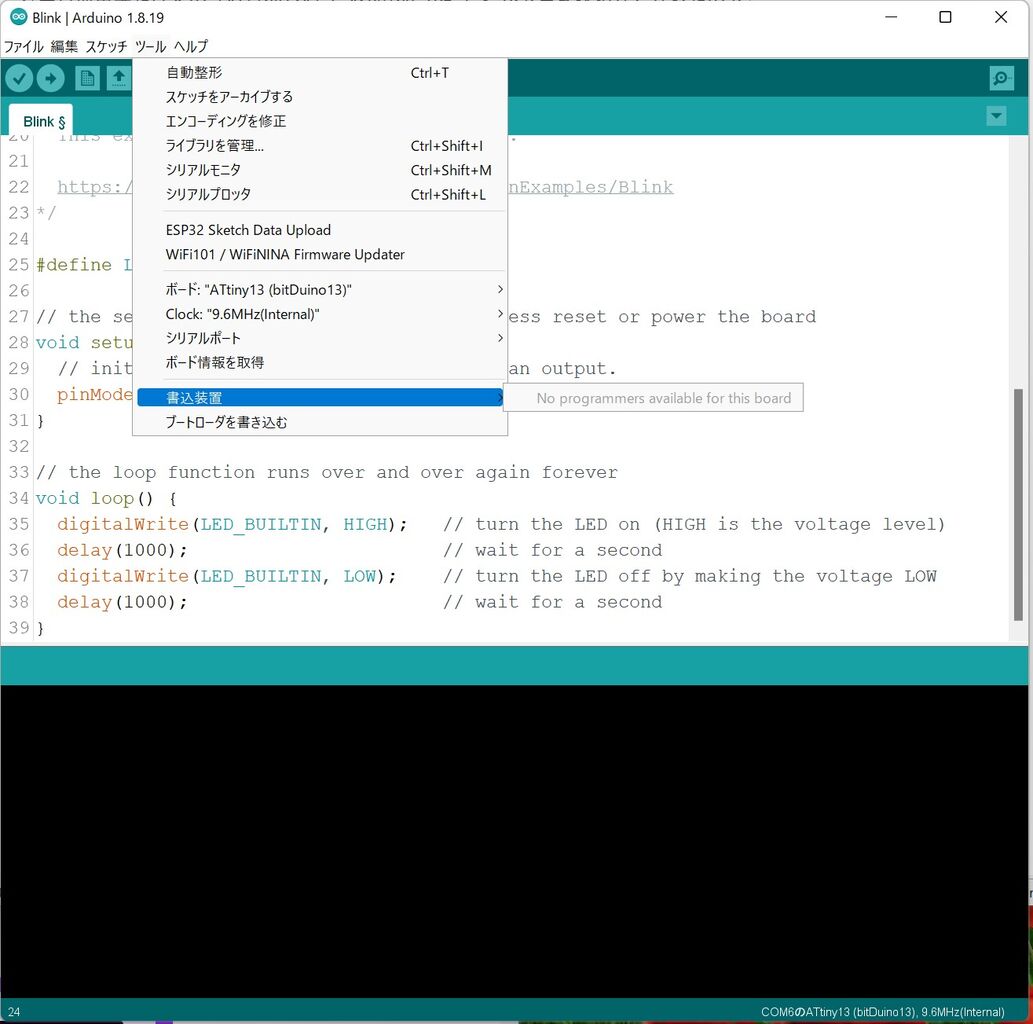Maximize the Arduino window

click(945, 17)
